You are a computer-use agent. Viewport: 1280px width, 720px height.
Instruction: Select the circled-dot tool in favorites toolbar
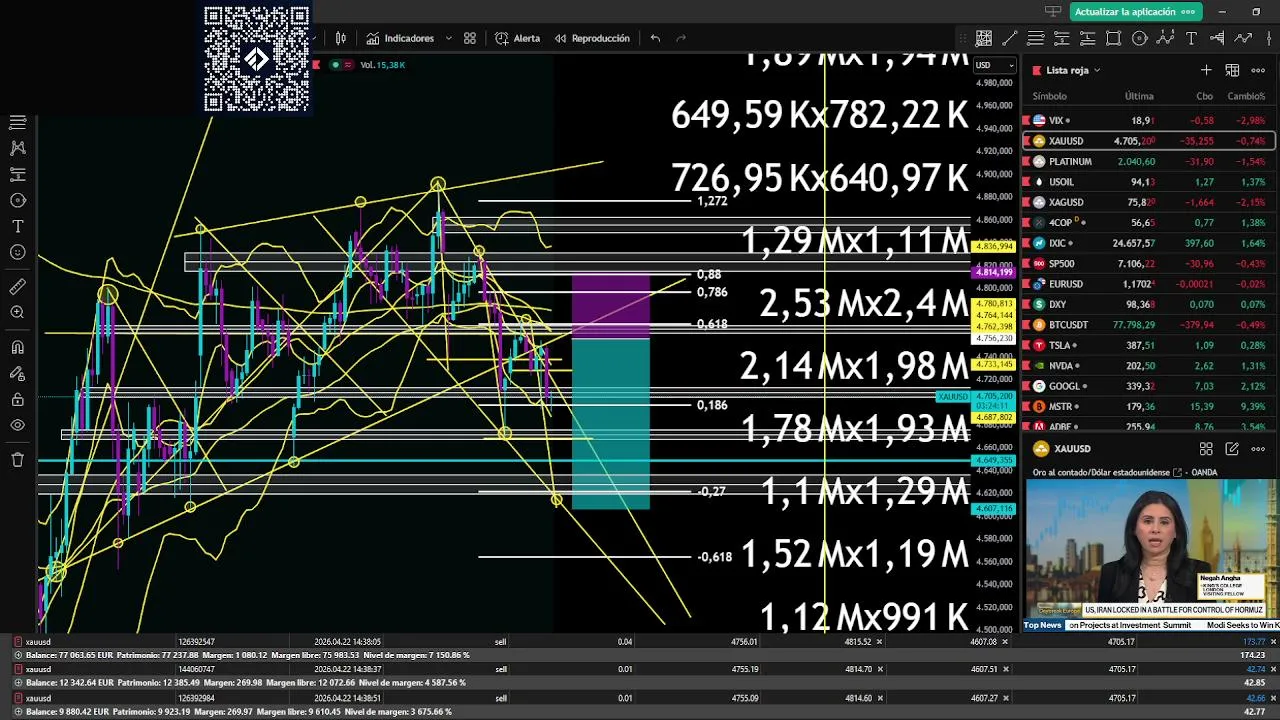point(1140,38)
